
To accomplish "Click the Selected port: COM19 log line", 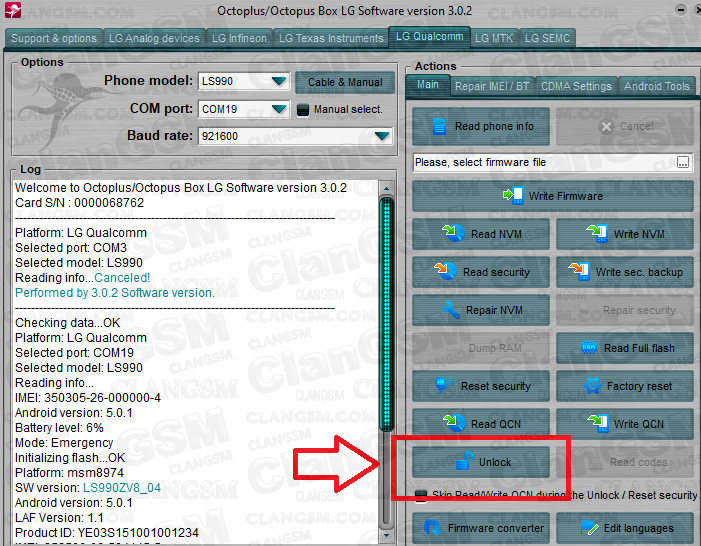I will click(x=74, y=353).
